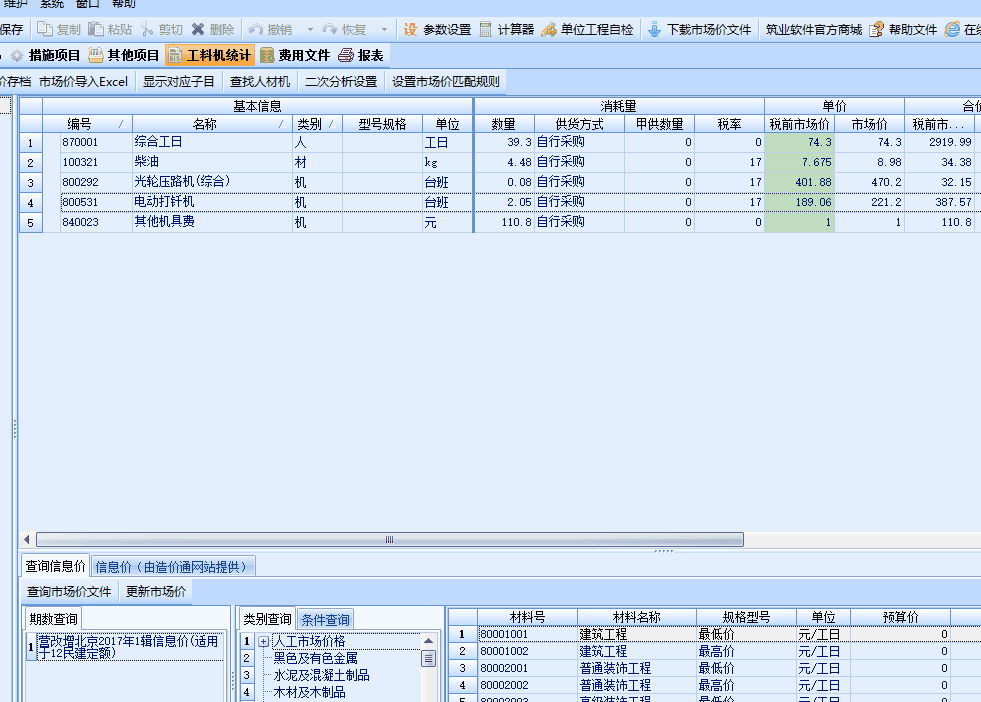Image resolution: width=981 pixels, height=702 pixels.
Task: Open the 恢复 redo dropdown arrow
Action: 384,30
